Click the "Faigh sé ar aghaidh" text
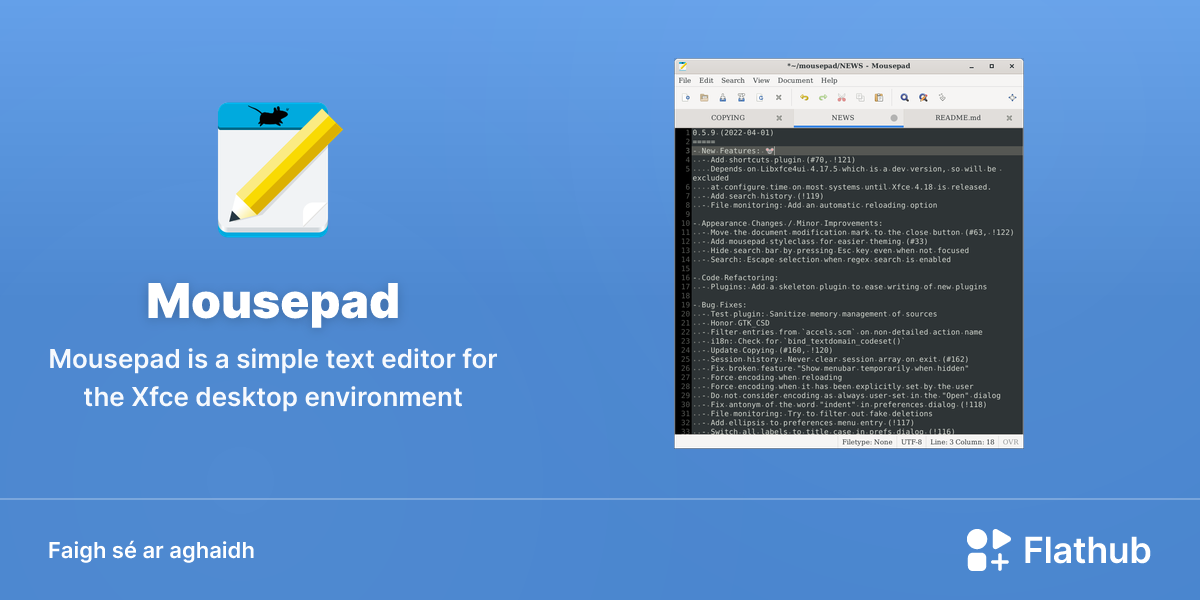Image resolution: width=1200 pixels, height=600 pixels. [151, 551]
